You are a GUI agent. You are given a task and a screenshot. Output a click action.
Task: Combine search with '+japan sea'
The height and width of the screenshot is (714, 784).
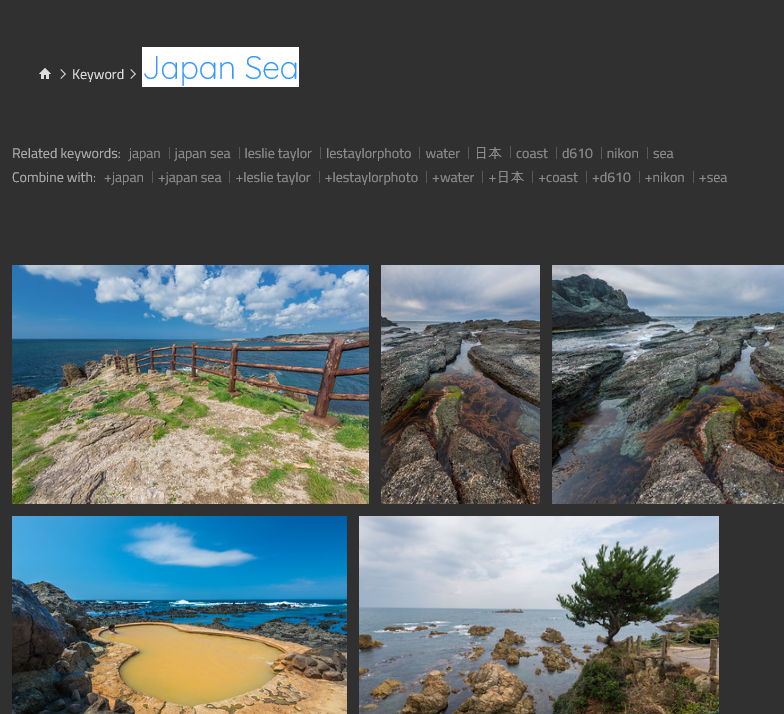click(x=190, y=178)
